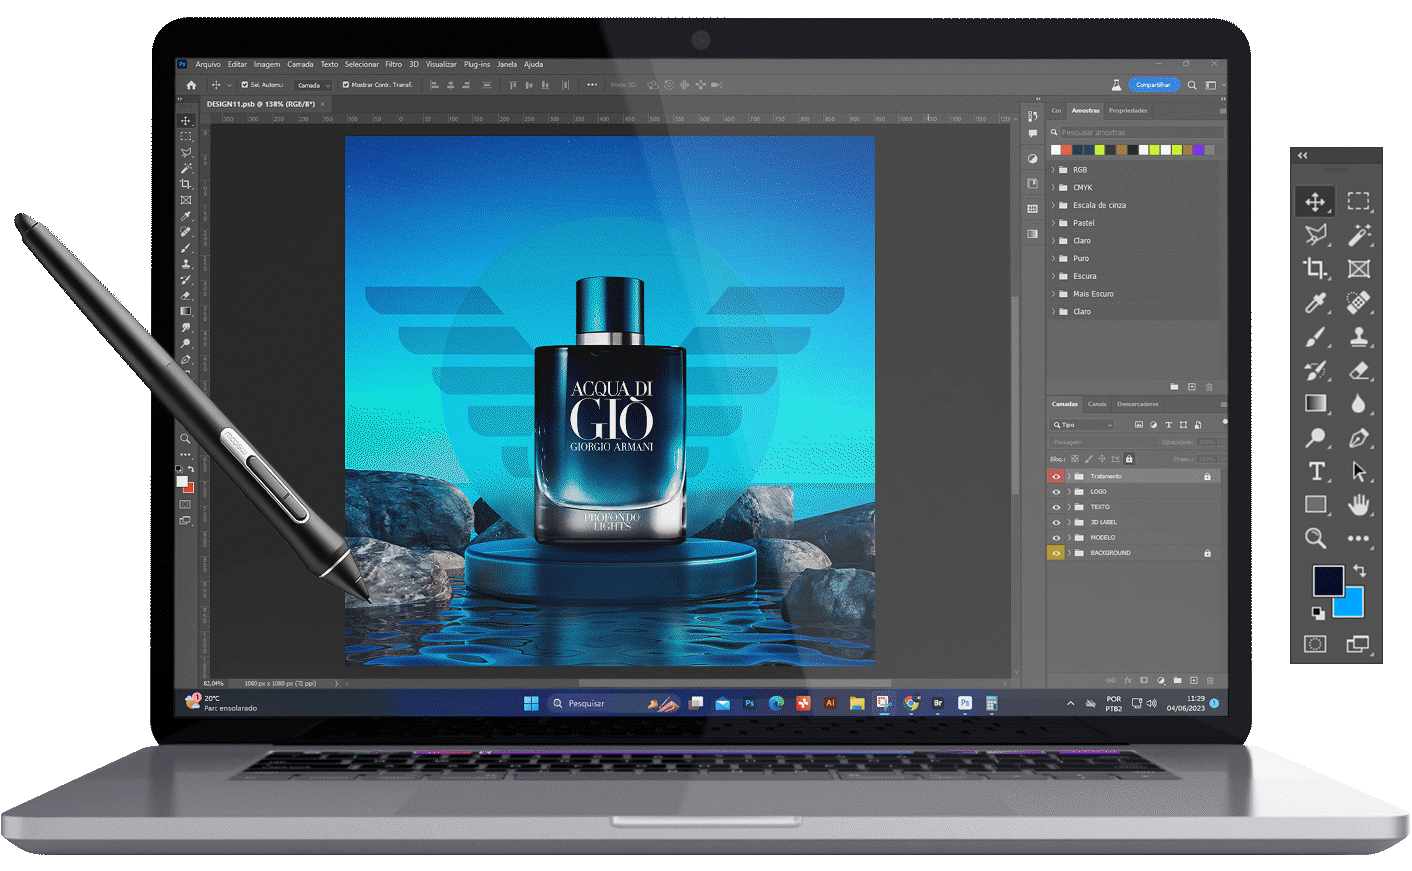Expand the RGB swatch folder
Image resolution: width=1412 pixels, height=871 pixels.
click(x=1053, y=170)
